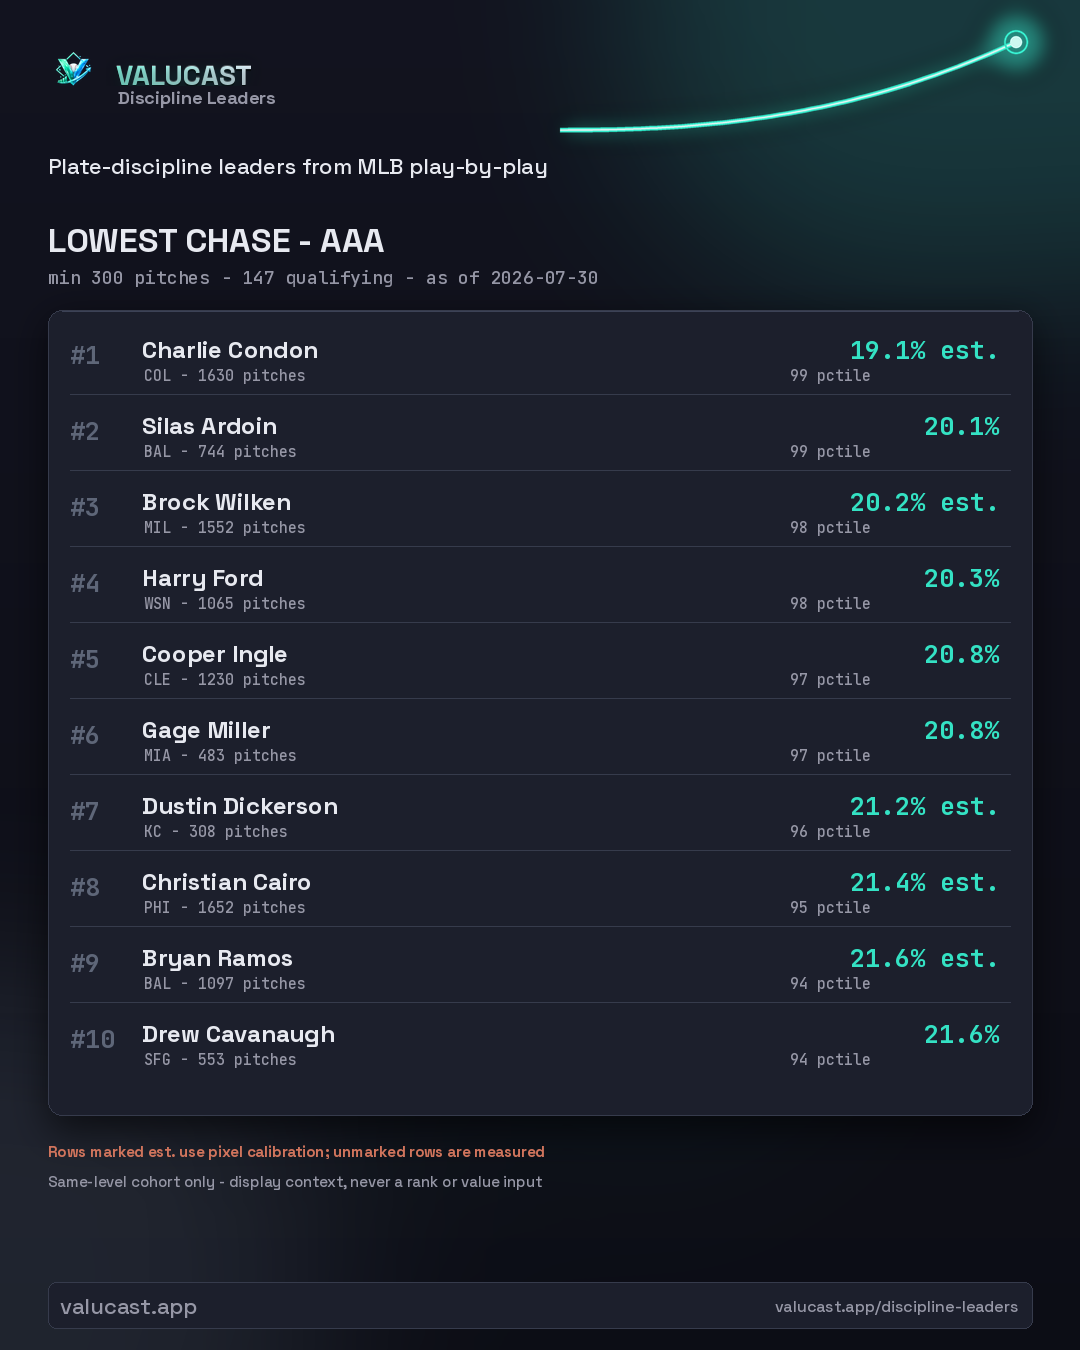Click Harry Ford's 20.3% chase value

point(962,578)
